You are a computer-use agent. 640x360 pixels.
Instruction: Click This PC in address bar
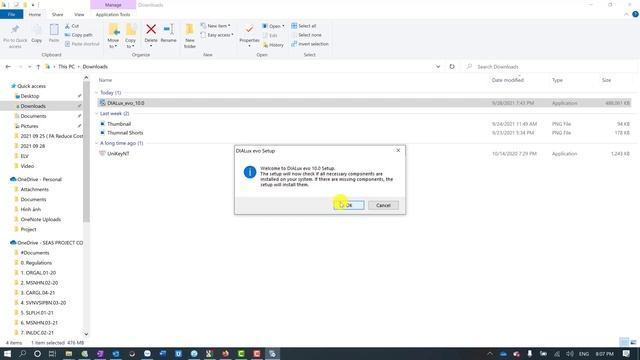[x=66, y=67]
